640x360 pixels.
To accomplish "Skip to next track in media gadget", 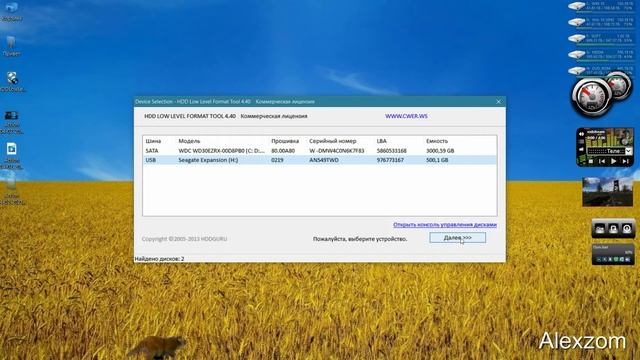I will coord(625,161).
